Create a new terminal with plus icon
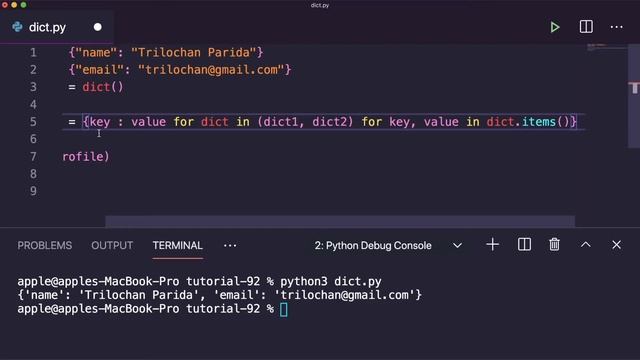This screenshot has height=360, width=640. click(x=493, y=245)
